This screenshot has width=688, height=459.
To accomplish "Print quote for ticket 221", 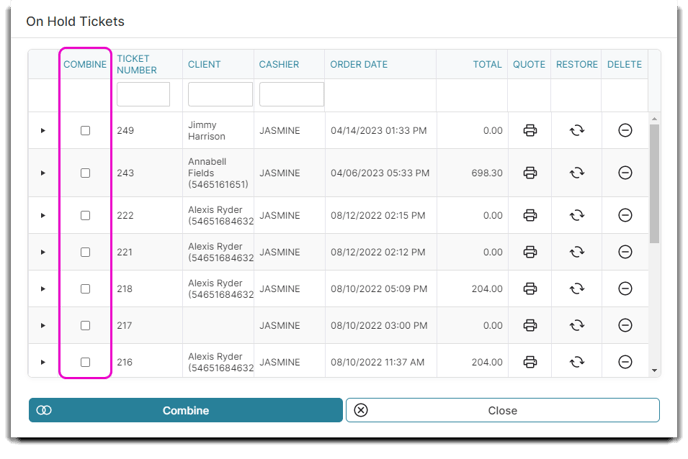I will tap(530, 252).
